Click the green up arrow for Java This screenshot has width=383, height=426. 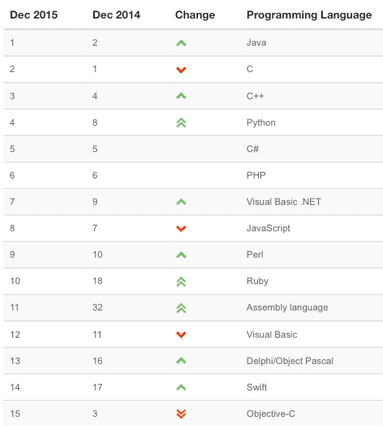[181, 43]
